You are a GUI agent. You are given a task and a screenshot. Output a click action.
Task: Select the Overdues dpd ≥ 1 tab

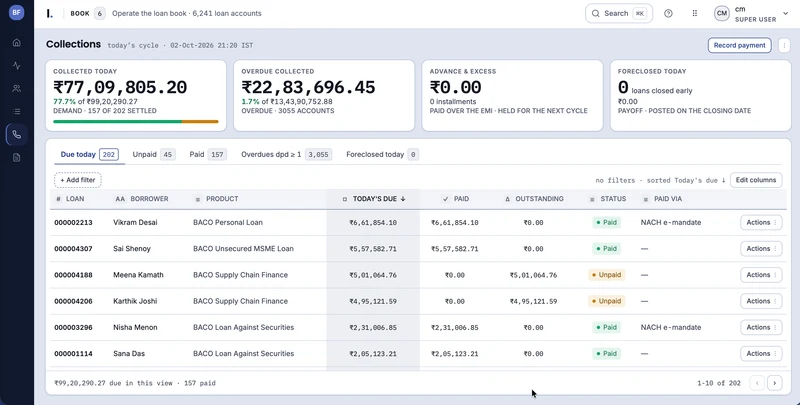click(x=286, y=155)
